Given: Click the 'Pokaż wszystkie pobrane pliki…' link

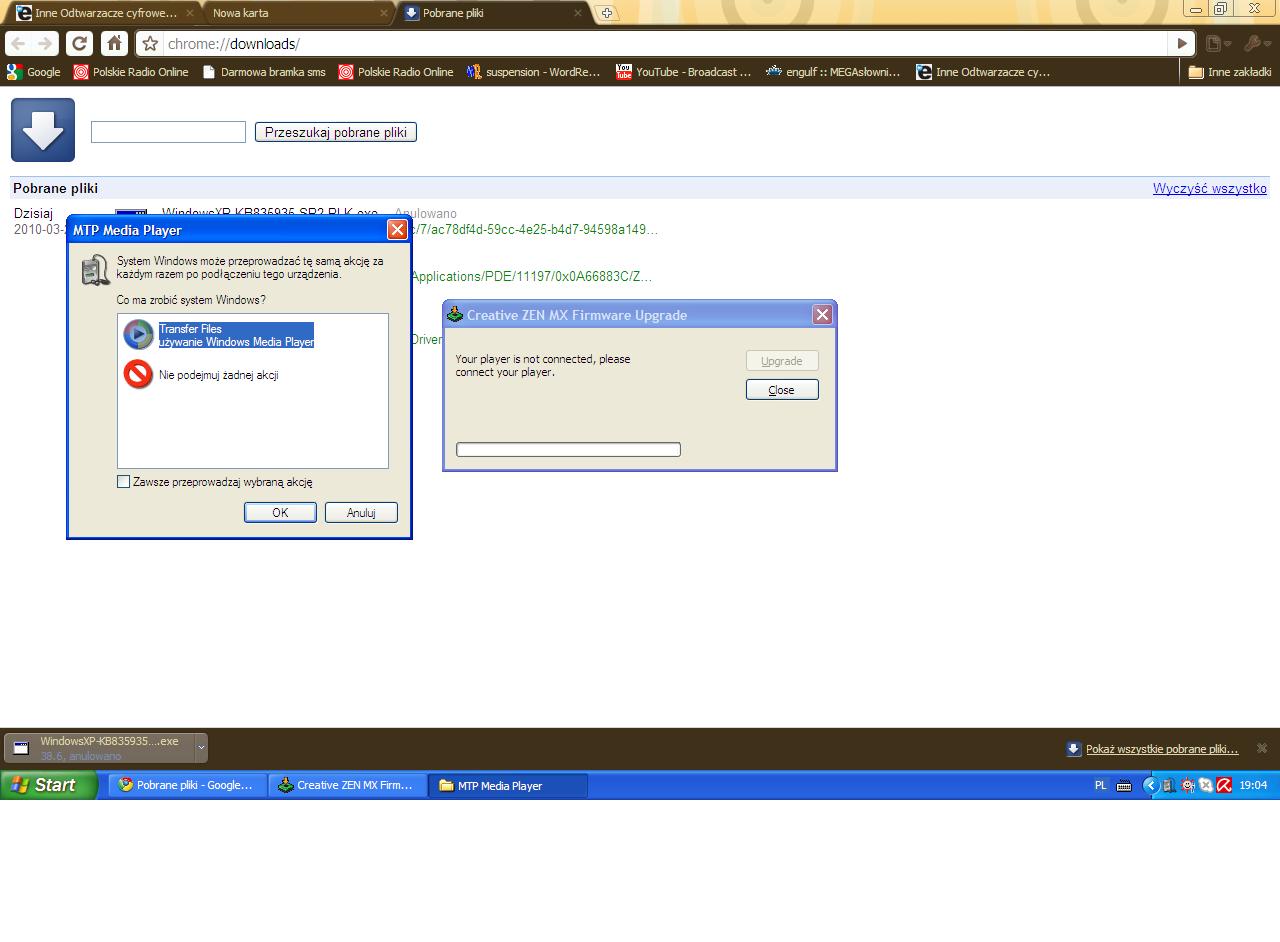Looking at the screenshot, I should pos(1162,749).
